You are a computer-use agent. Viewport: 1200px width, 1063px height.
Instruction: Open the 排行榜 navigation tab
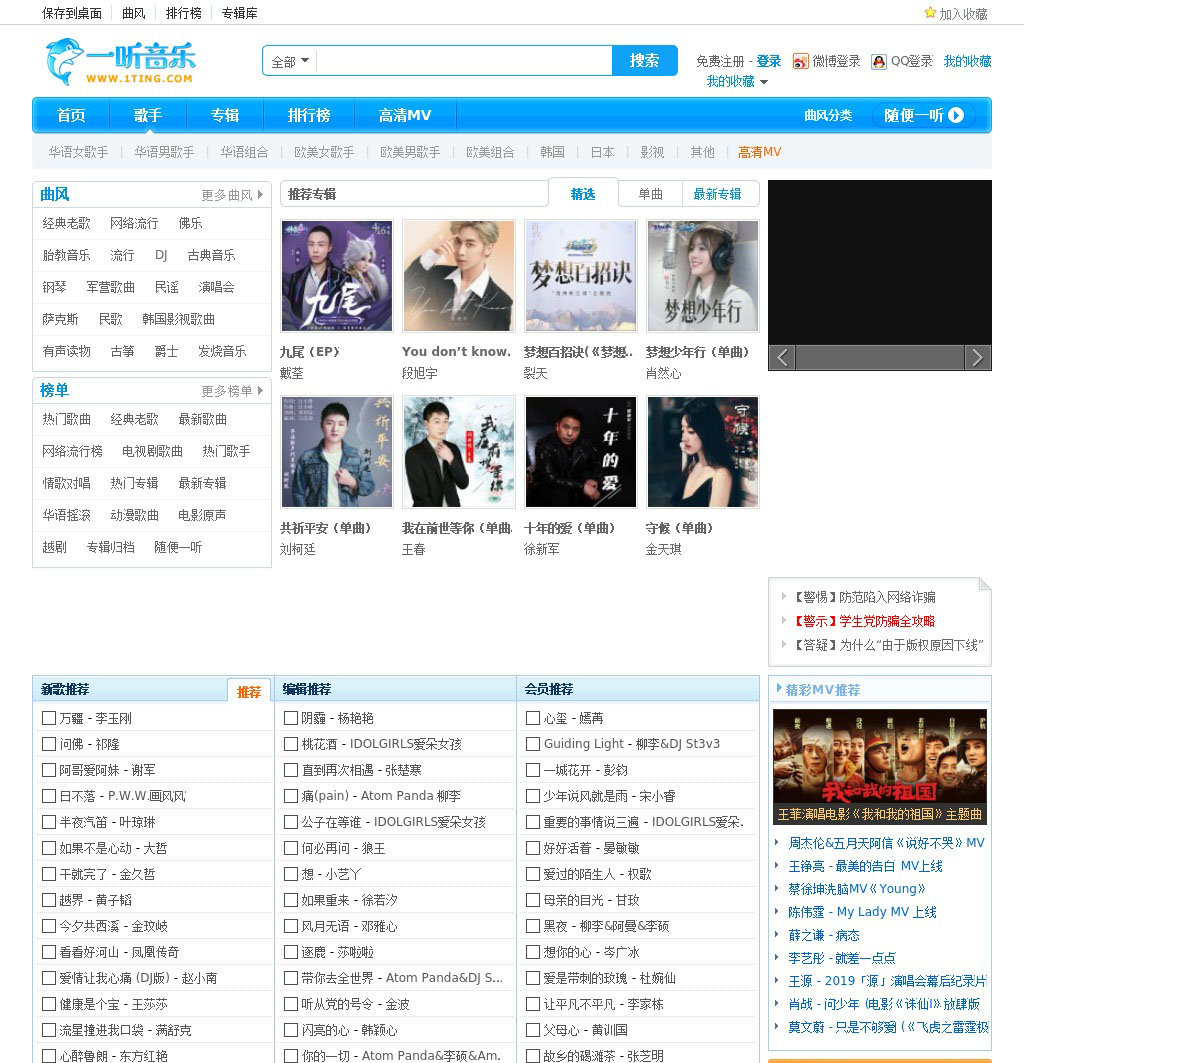[309, 115]
